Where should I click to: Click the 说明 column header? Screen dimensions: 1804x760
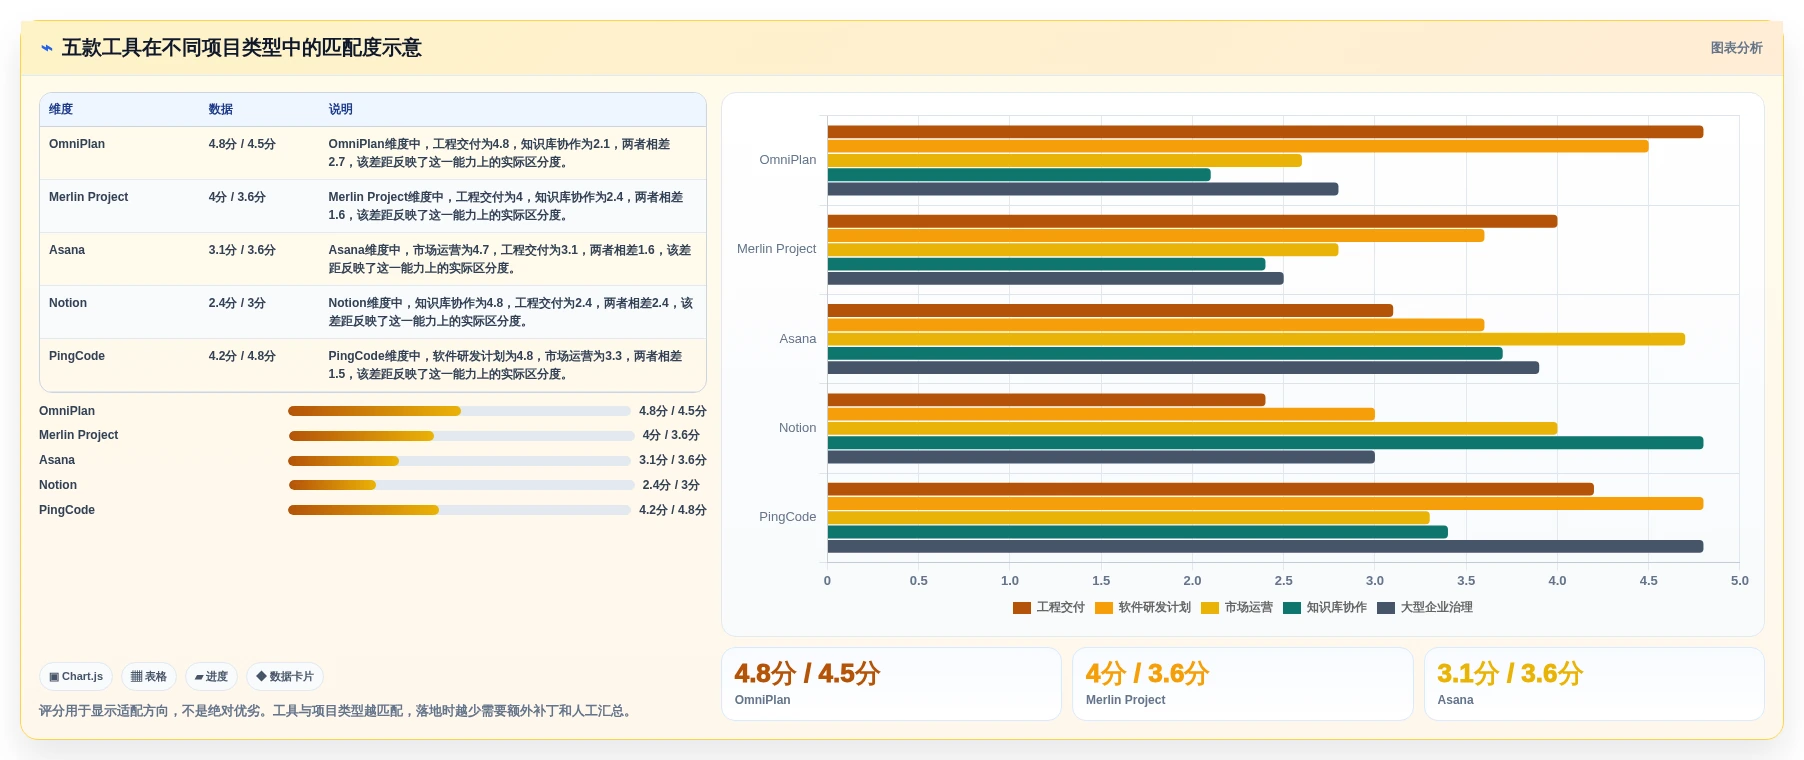341,110
